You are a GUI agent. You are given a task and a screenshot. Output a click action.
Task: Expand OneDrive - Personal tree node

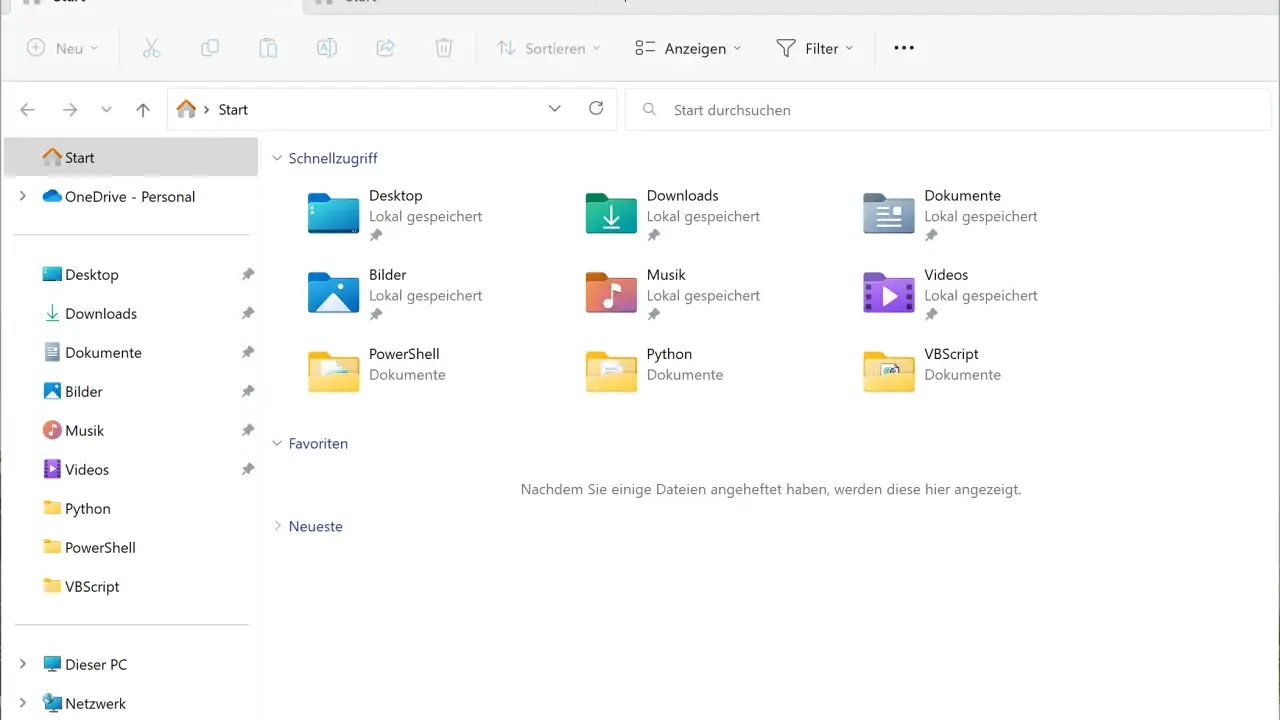[x=23, y=197]
